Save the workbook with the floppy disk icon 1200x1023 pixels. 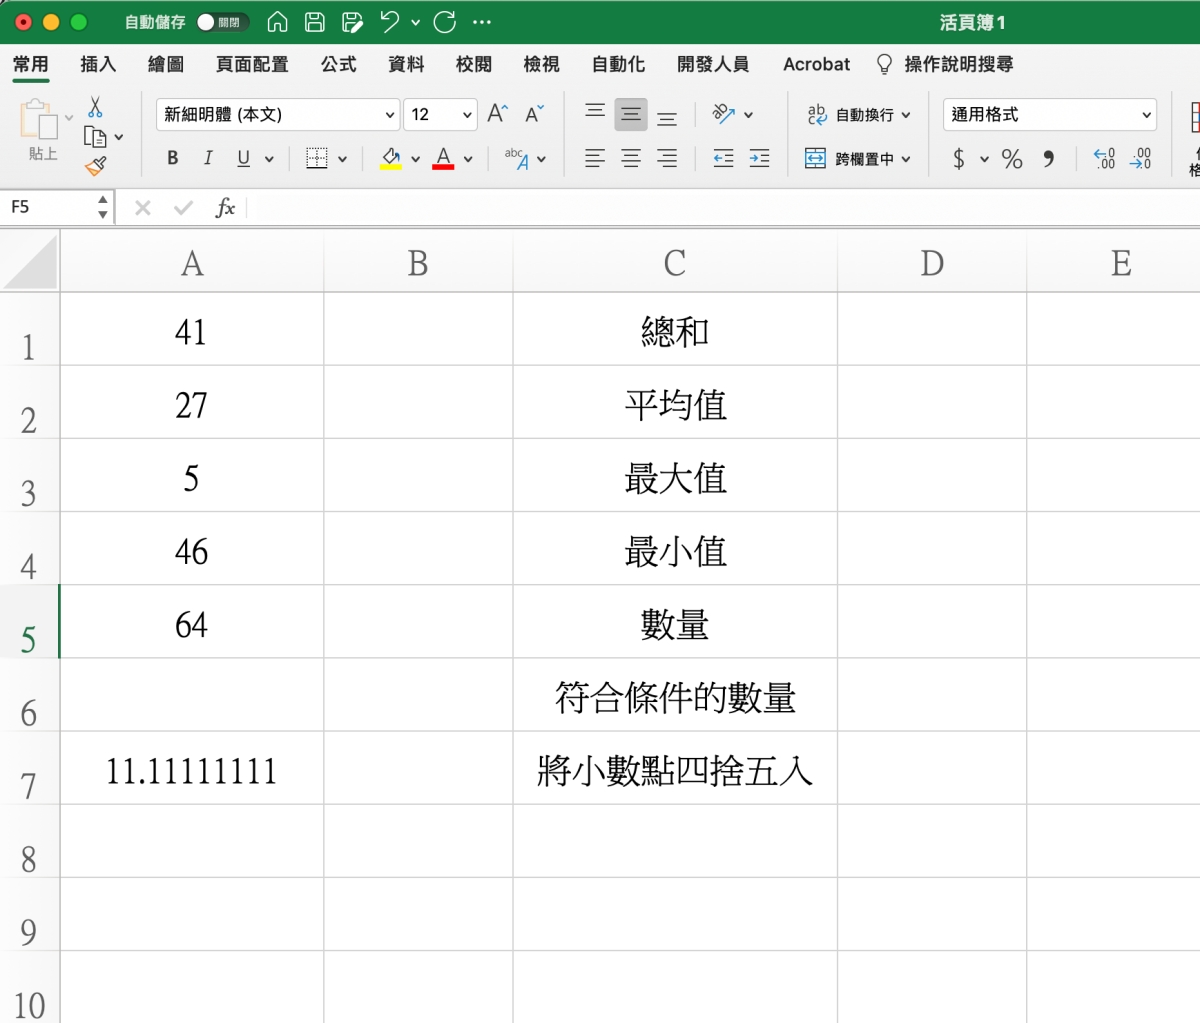pyautogui.click(x=315, y=22)
